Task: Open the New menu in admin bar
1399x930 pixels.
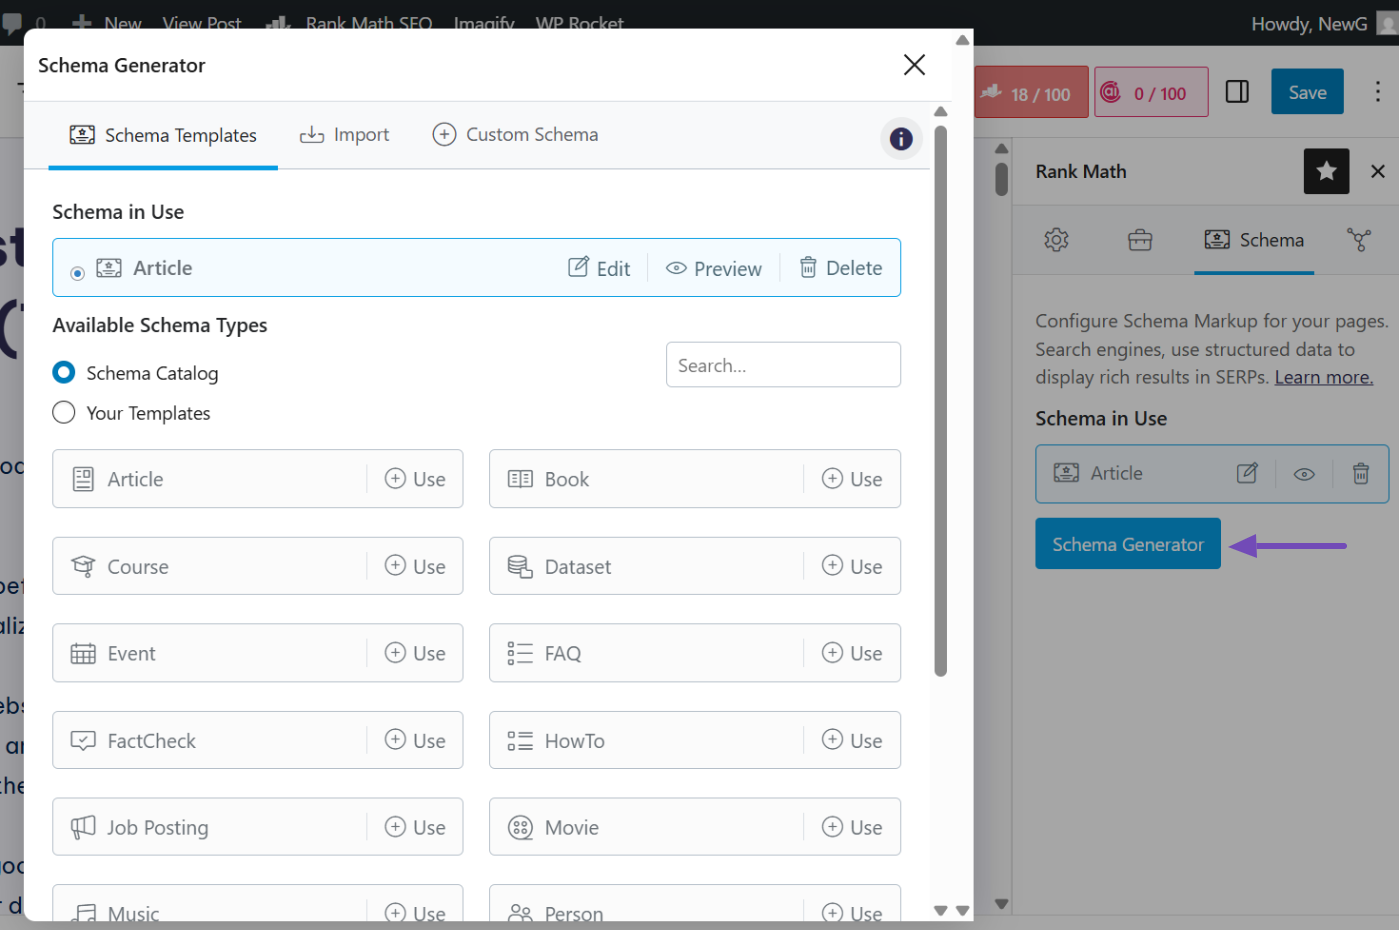Action: pos(108,22)
